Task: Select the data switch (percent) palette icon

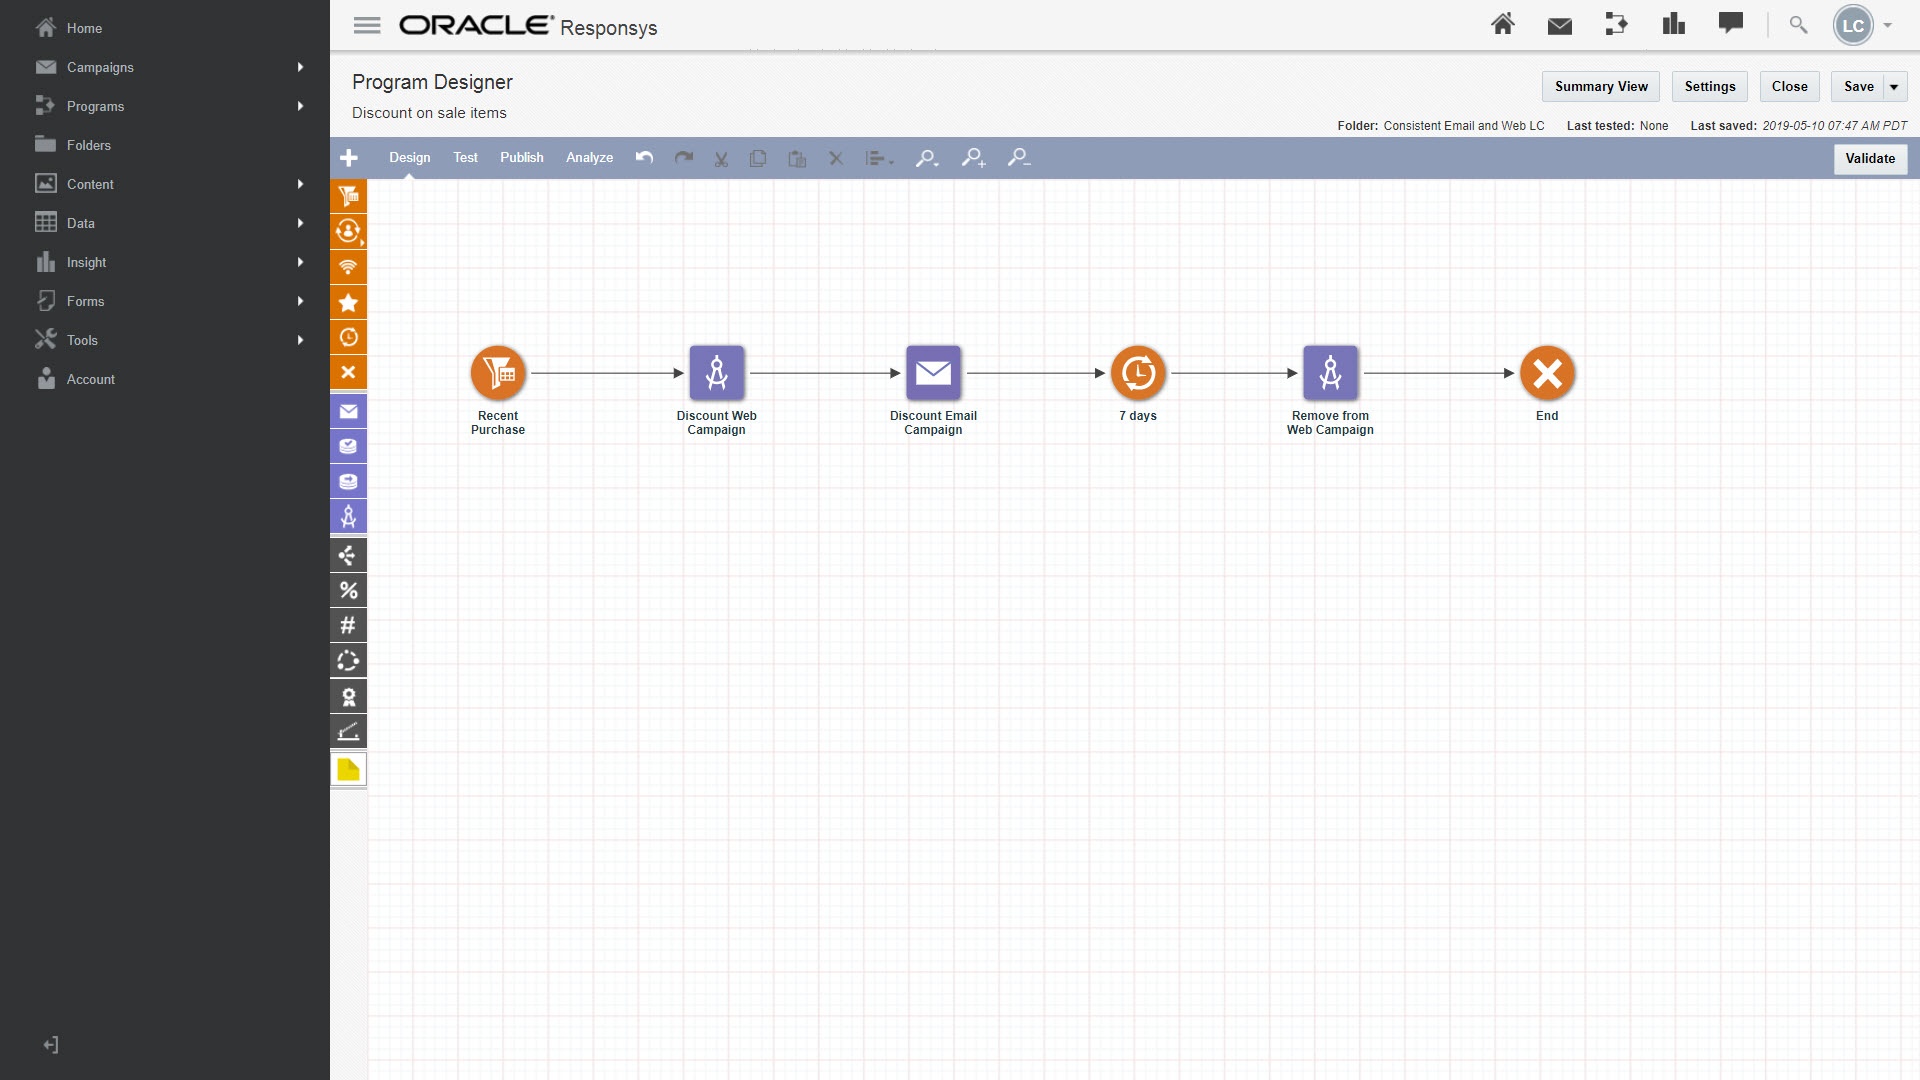Action: tap(348, 590)
